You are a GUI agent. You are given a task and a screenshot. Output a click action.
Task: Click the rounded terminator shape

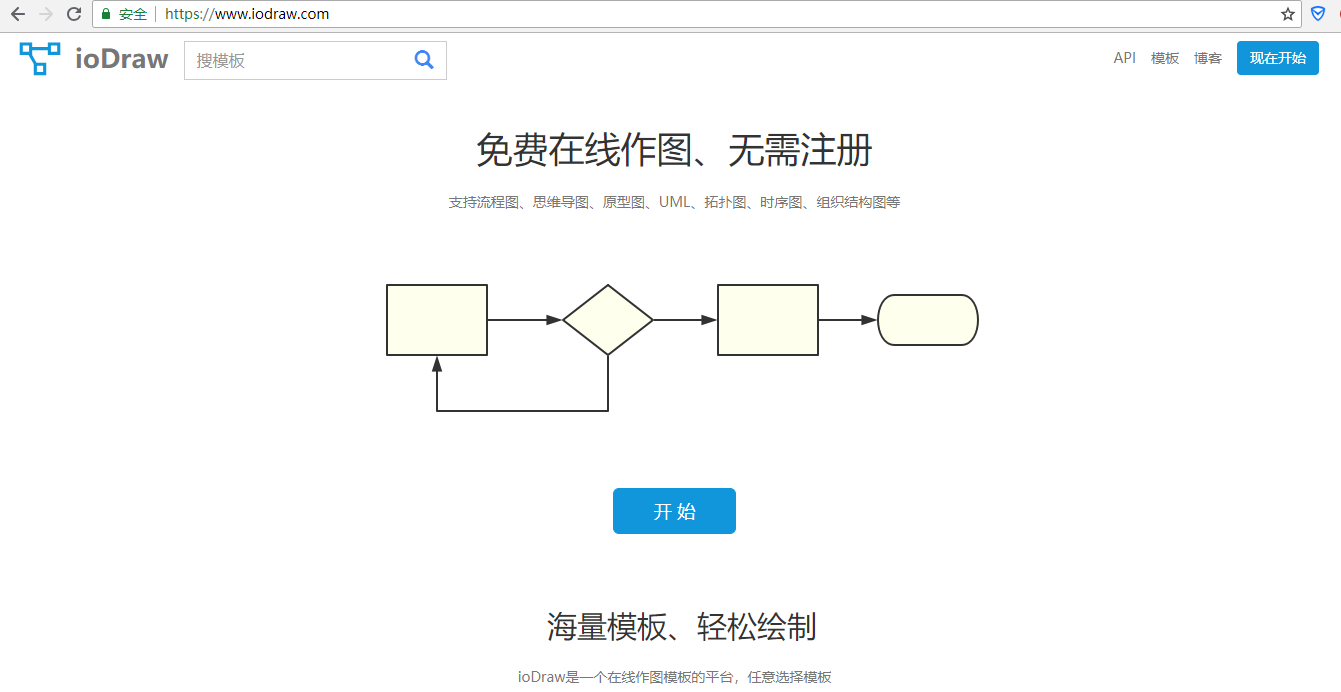coord(927,319)
